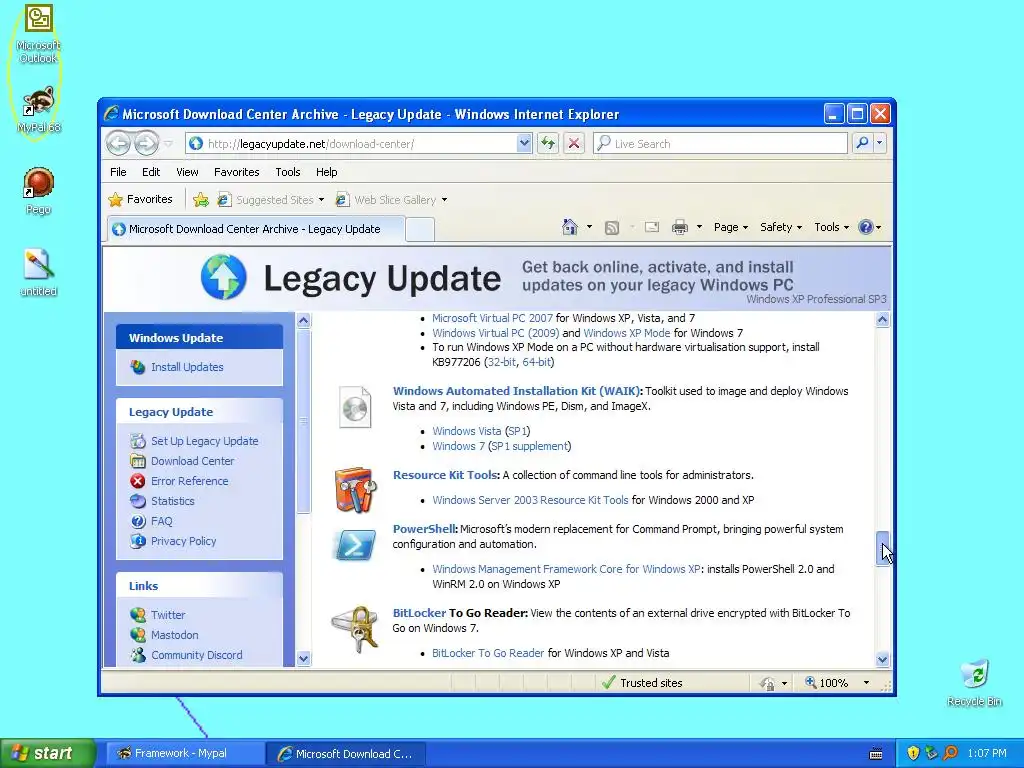
Task: Click the Microsoft Download C... taskbar button
Action: coord(346,754)
